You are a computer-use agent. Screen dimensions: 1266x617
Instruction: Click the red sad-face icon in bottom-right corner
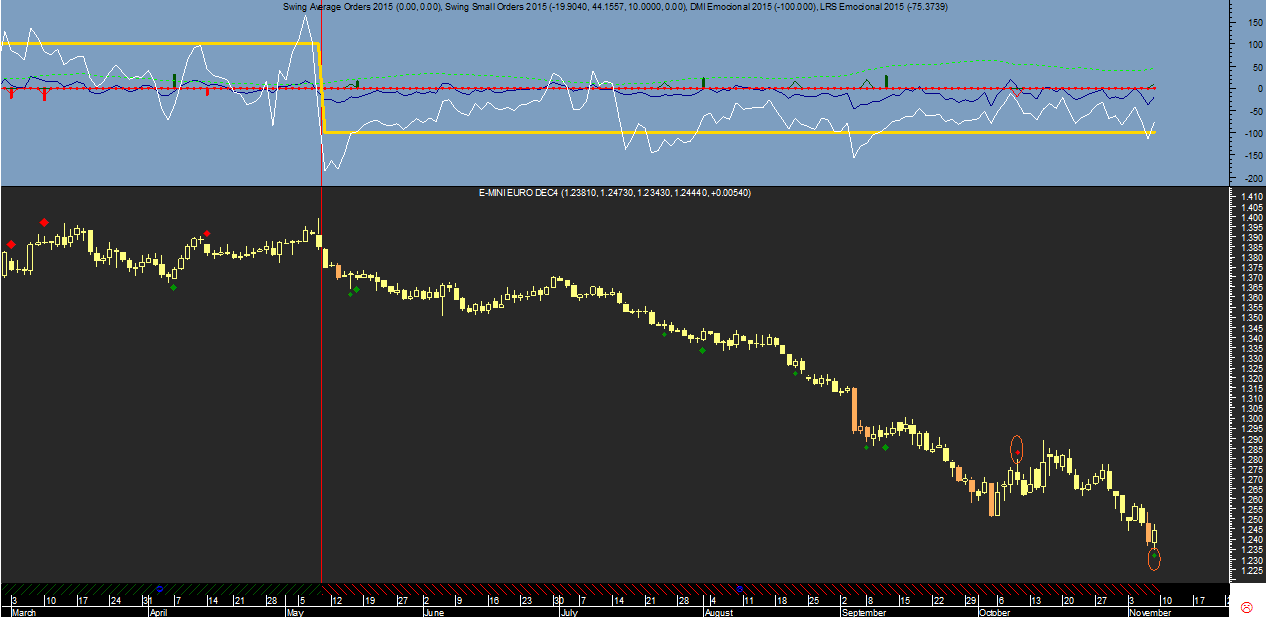1247,607
